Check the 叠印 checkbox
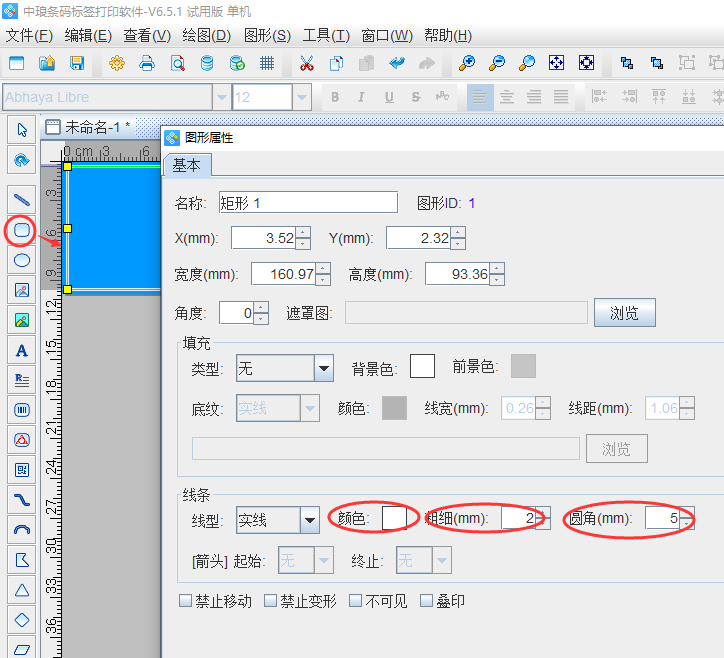The image size is (724, 658). point(426,601)
